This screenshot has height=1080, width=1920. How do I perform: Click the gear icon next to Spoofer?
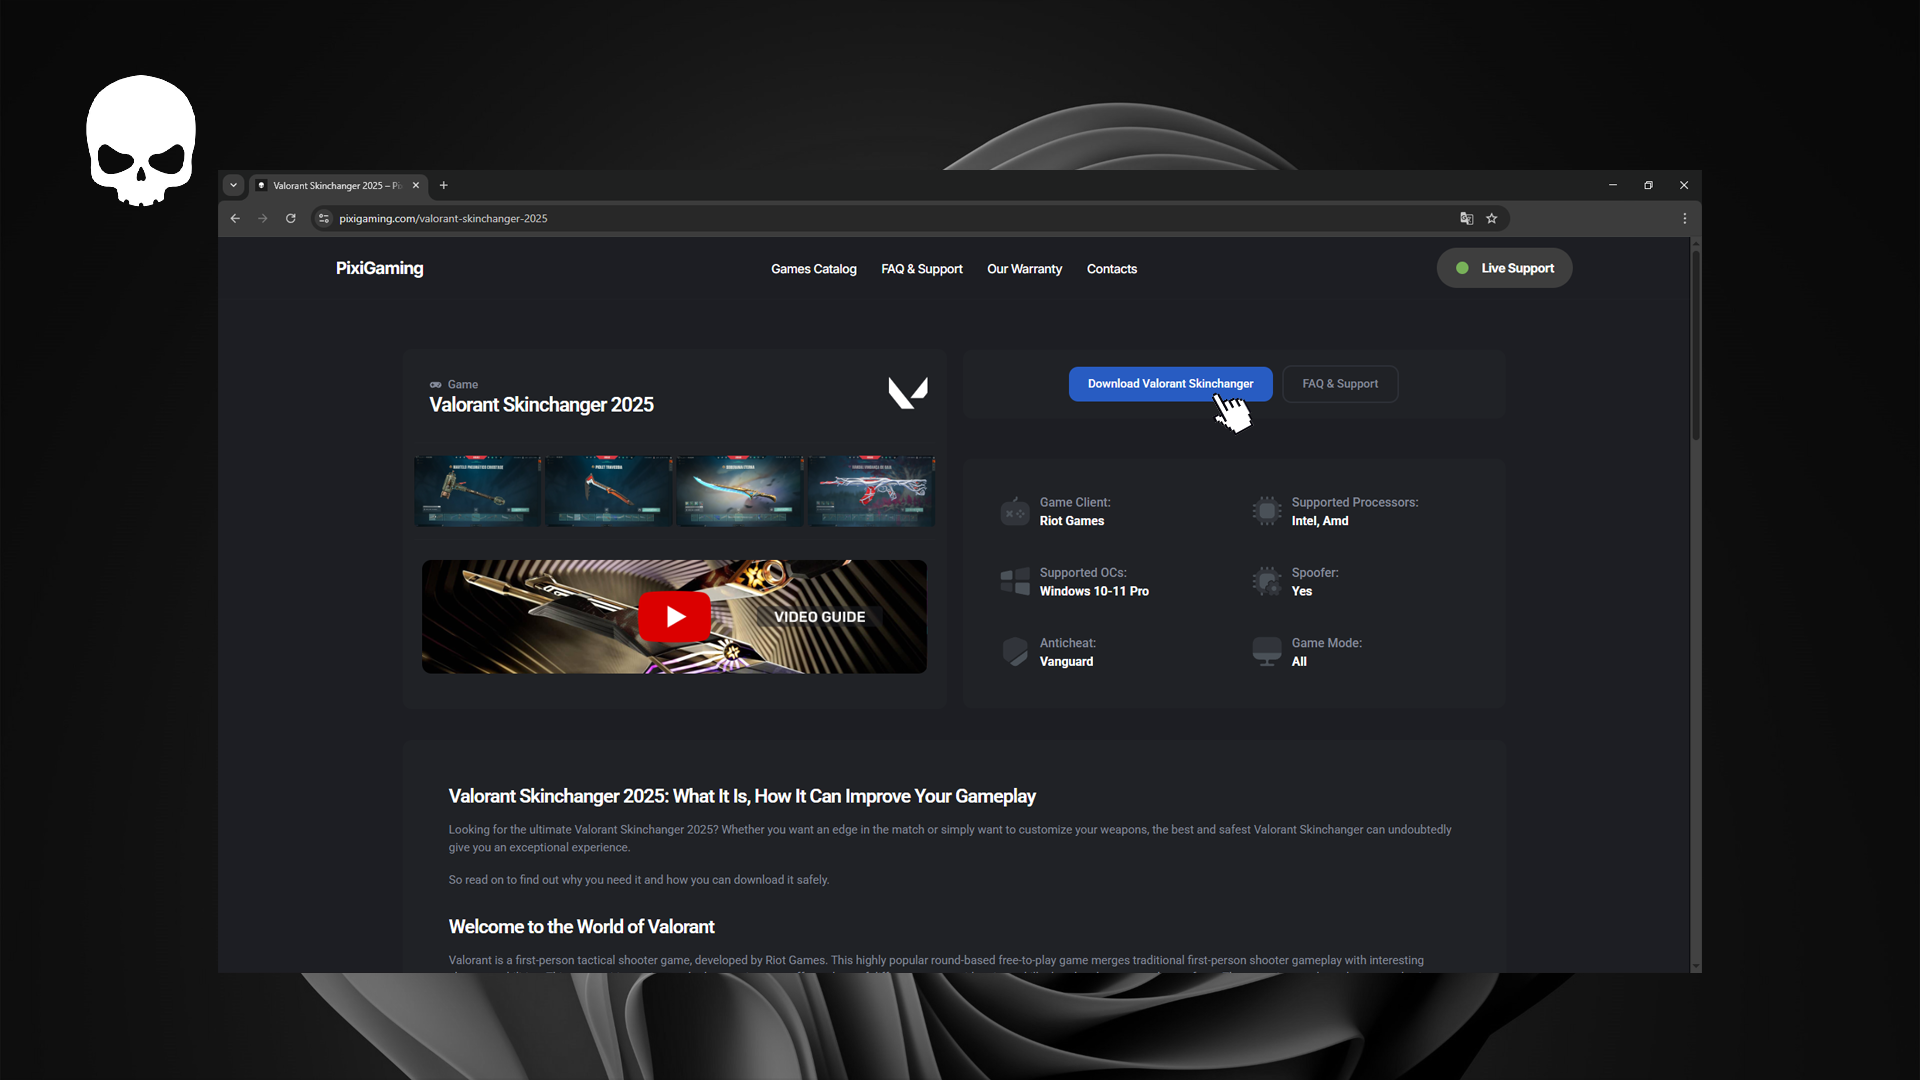[1266, 581]
